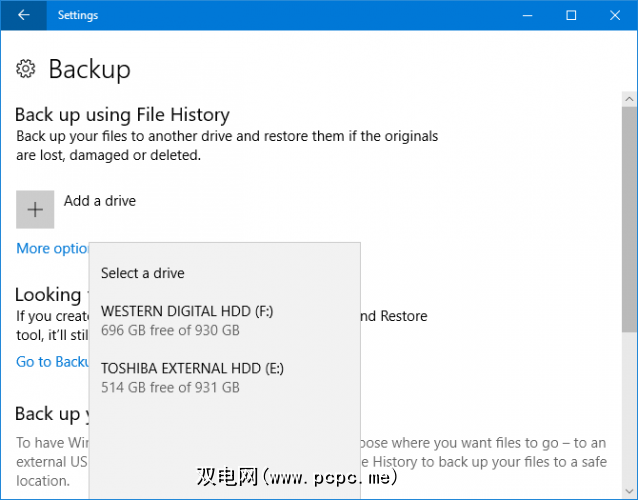Click the 'Add a drive' text label
Viewport: 638px width, 500px height.
point(100,201)
